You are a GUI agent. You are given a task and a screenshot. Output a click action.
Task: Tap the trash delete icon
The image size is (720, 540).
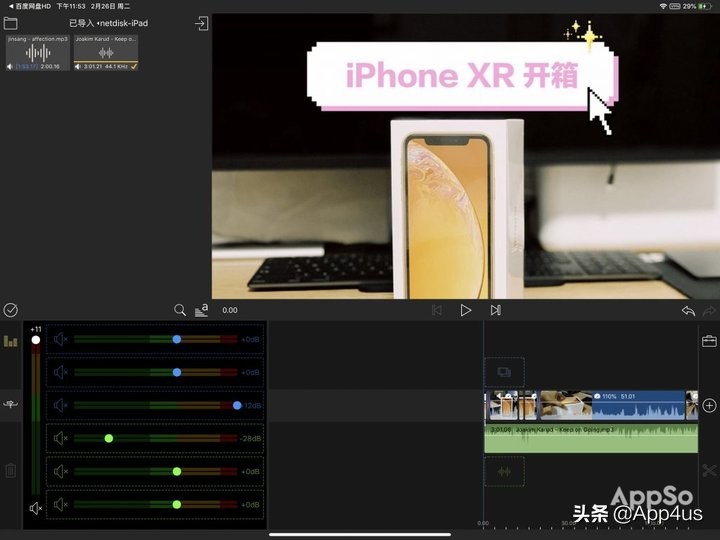click(x=11, y=471)
